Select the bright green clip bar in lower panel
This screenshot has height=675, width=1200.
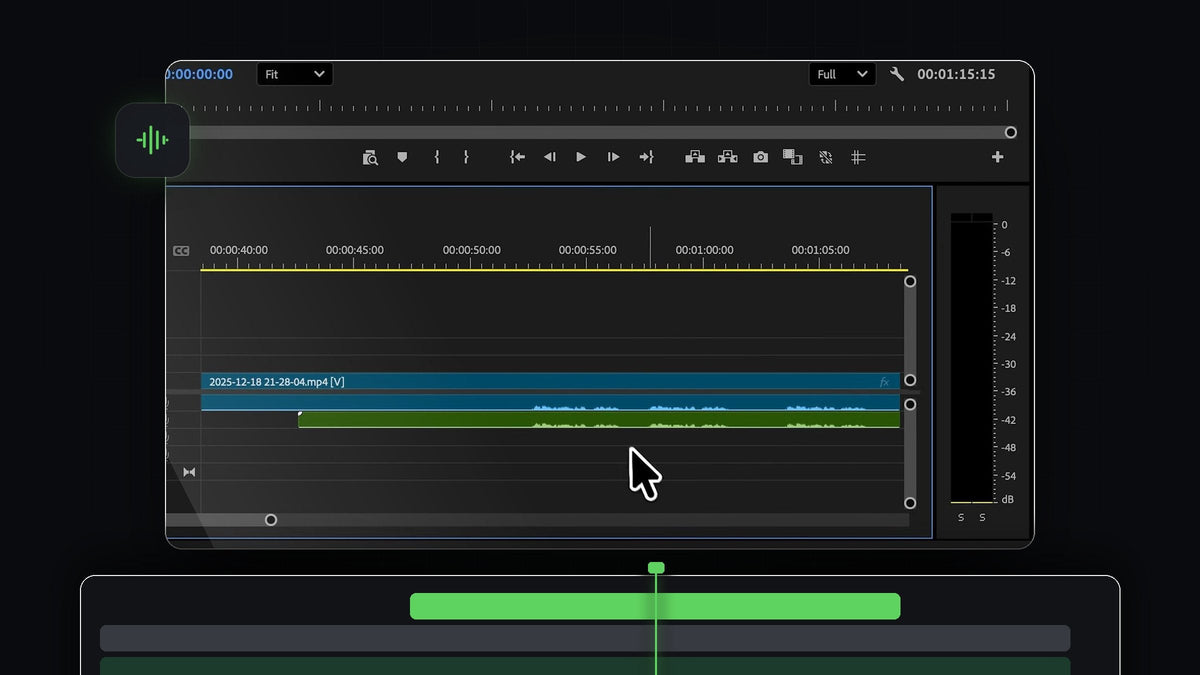[x=655, y=606]
